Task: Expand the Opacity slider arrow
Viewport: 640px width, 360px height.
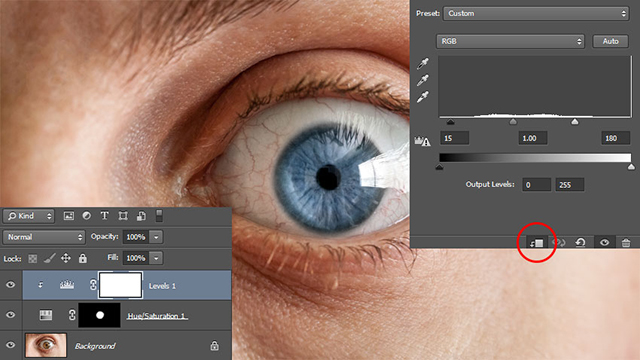Action: coord(156,237)
